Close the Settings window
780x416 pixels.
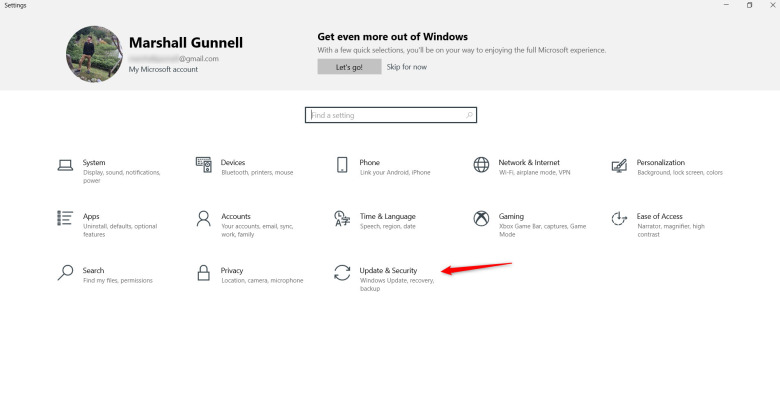pos(773,5)
